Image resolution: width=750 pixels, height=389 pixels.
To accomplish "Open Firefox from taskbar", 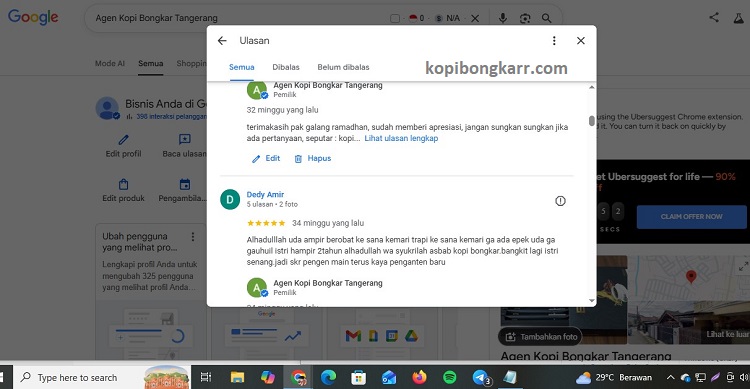I will [x=419, y=378].
